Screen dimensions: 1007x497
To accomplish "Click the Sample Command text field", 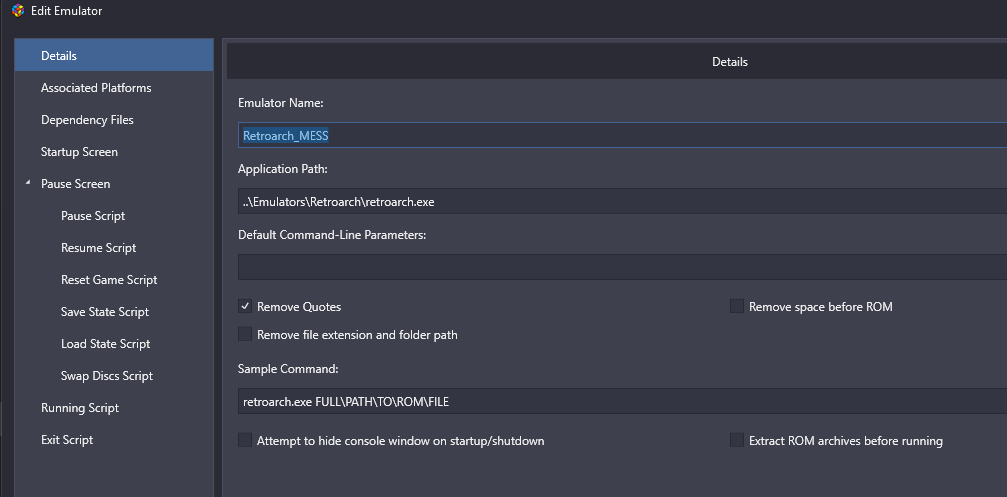I will point(622,402).
